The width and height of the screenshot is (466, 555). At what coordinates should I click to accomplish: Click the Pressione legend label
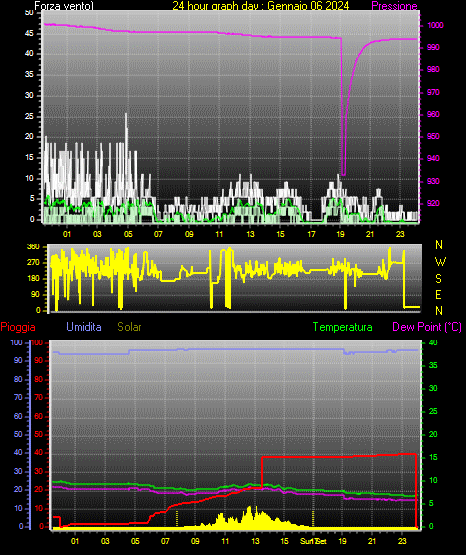[394, 6]
